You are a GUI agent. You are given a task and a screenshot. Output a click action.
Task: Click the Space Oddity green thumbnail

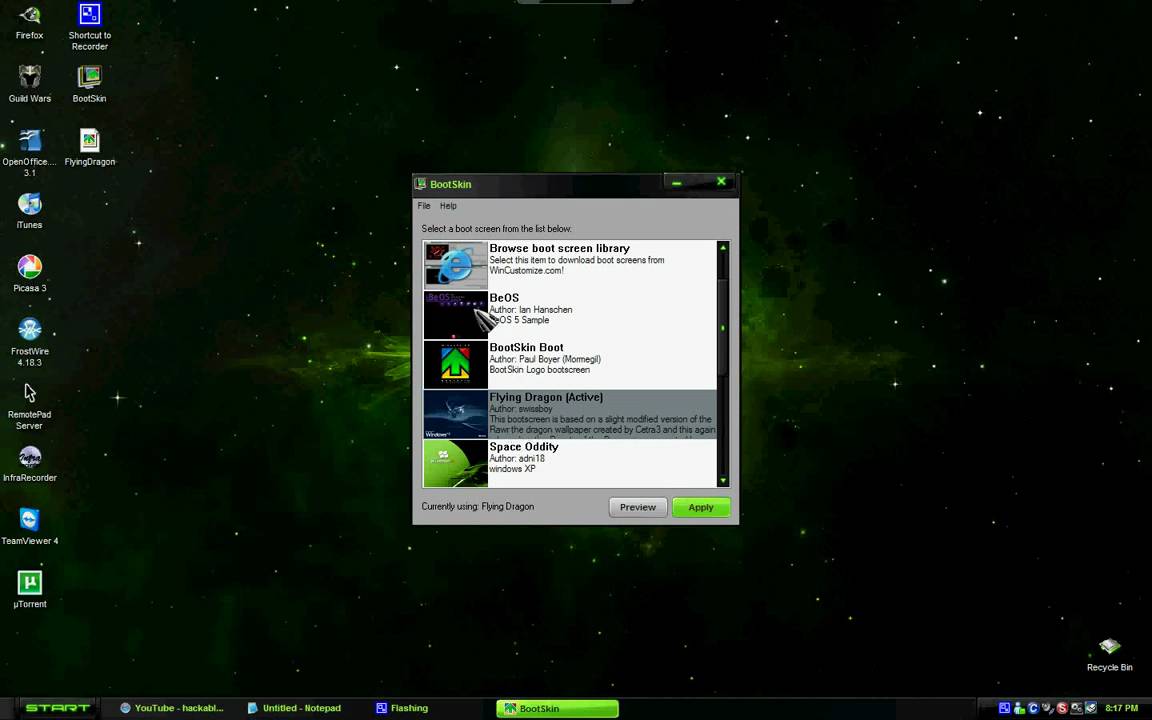(456, 464)
